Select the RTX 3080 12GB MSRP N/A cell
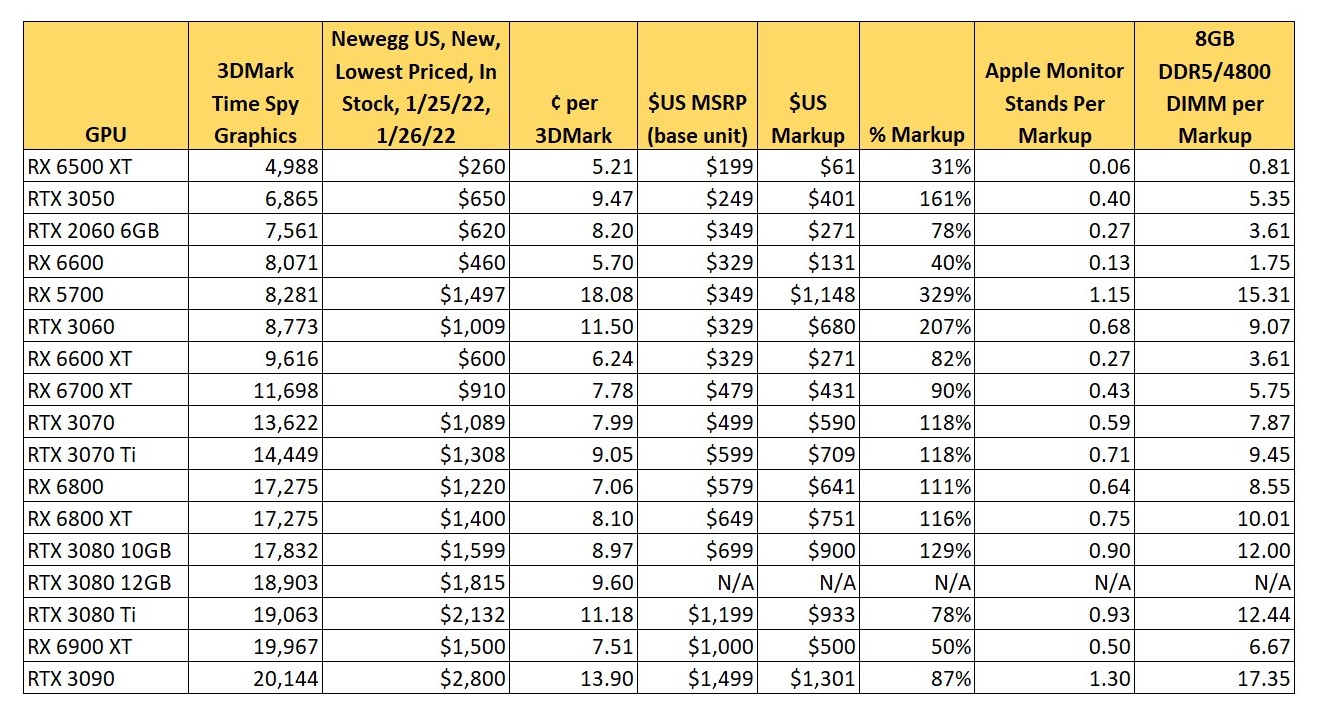 697,583
